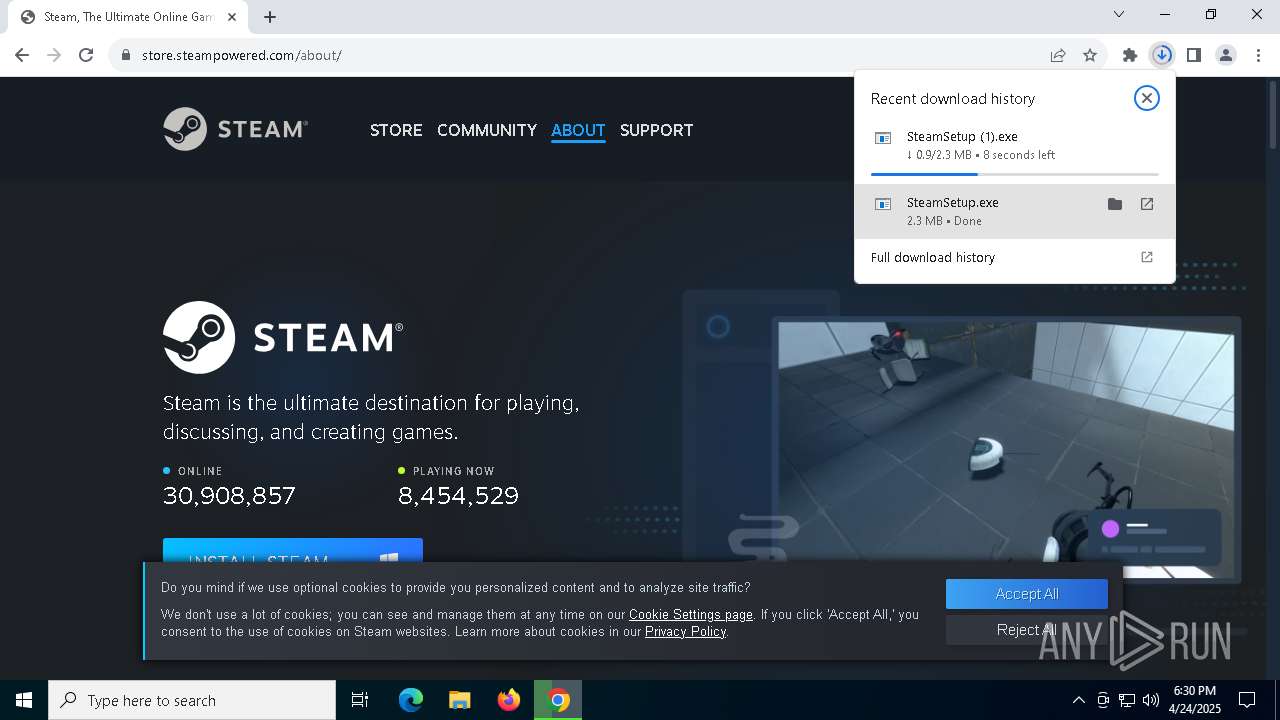Click the SteamSetup (1).exe download entry

[x=1014, y=145]
